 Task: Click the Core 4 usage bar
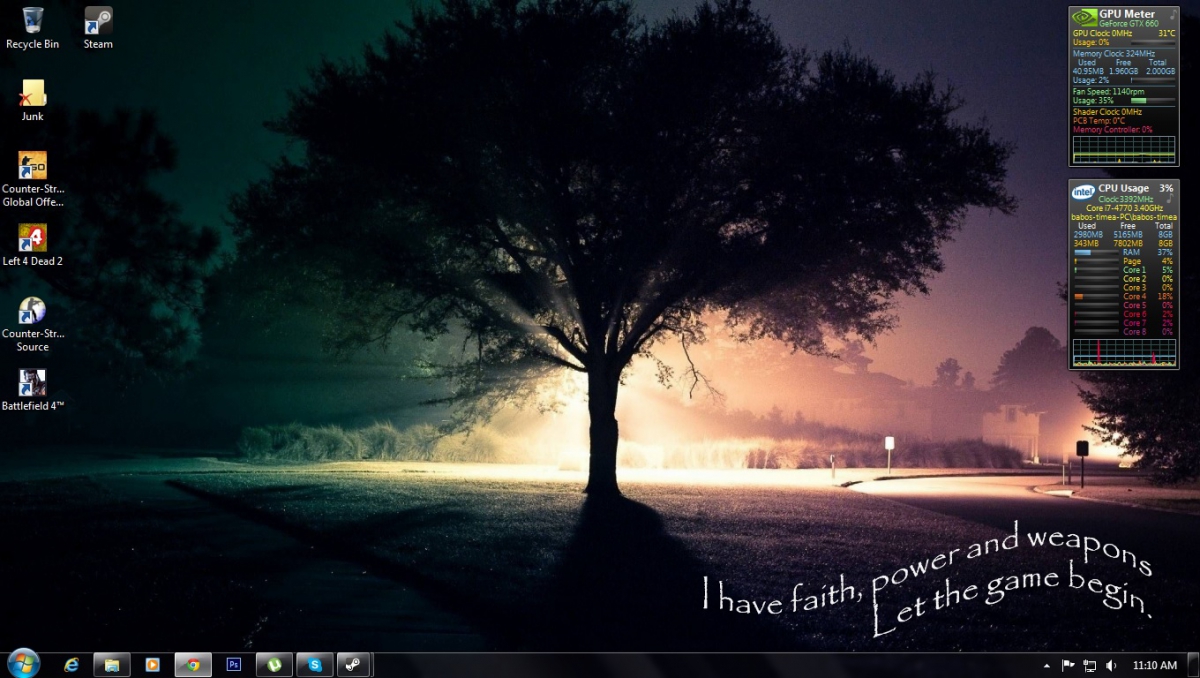[1096, 297]
